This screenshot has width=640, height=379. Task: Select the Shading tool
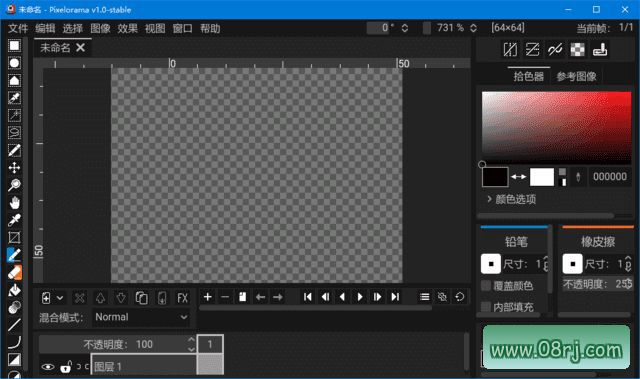[x=14, y=308]
